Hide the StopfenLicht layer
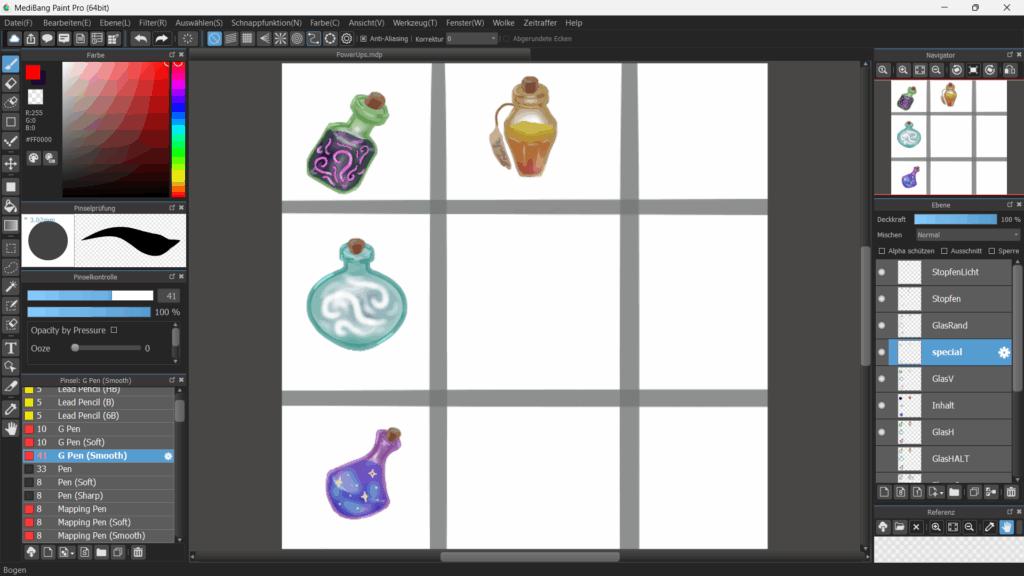The width and height of the screenshot is (1024, 576). click(x=882, y=272)
